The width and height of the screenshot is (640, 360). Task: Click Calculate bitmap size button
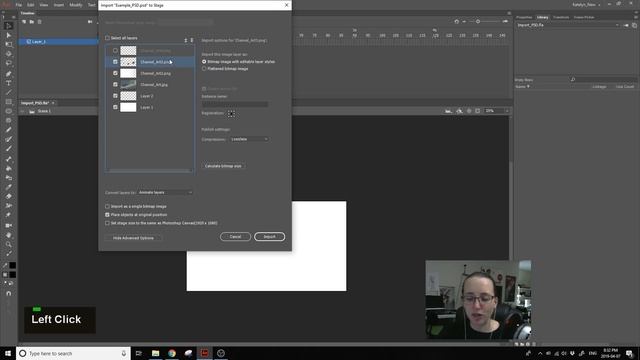click(x=223, y=166)
